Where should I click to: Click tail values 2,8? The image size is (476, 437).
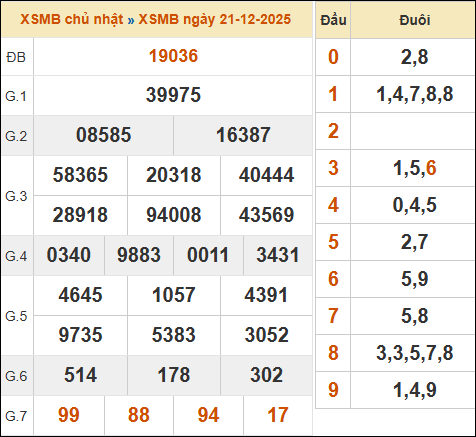click(x=415, y=57)
